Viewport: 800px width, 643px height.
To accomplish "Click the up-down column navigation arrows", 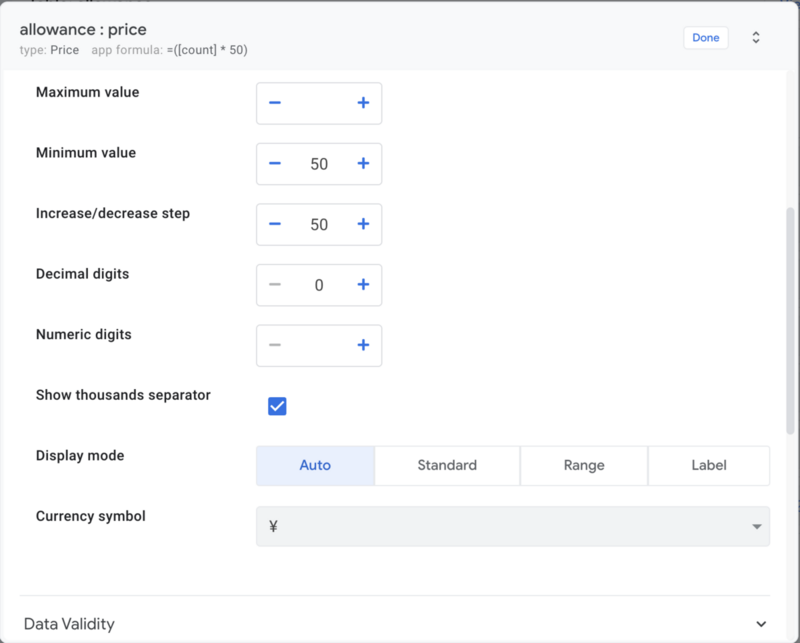I will point(756,38).
